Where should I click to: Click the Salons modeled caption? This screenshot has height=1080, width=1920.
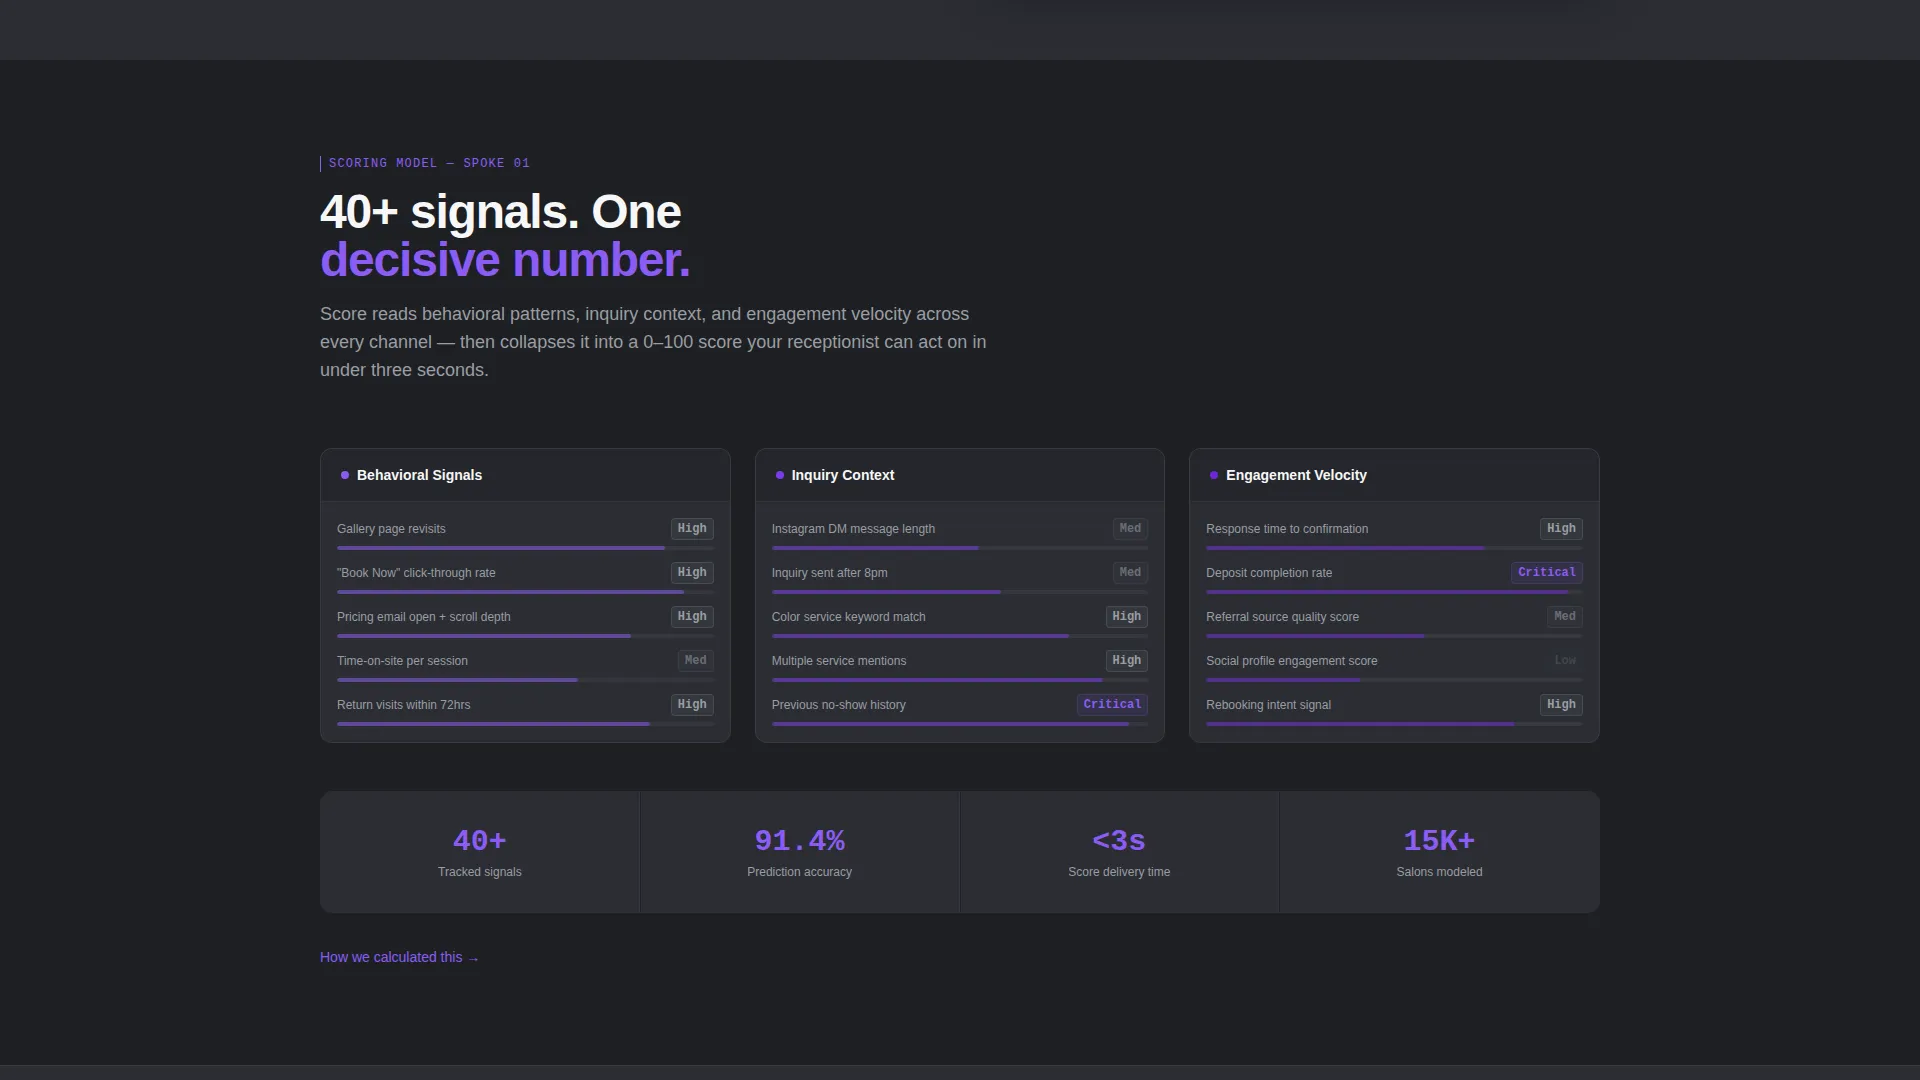coord(1439,872)
